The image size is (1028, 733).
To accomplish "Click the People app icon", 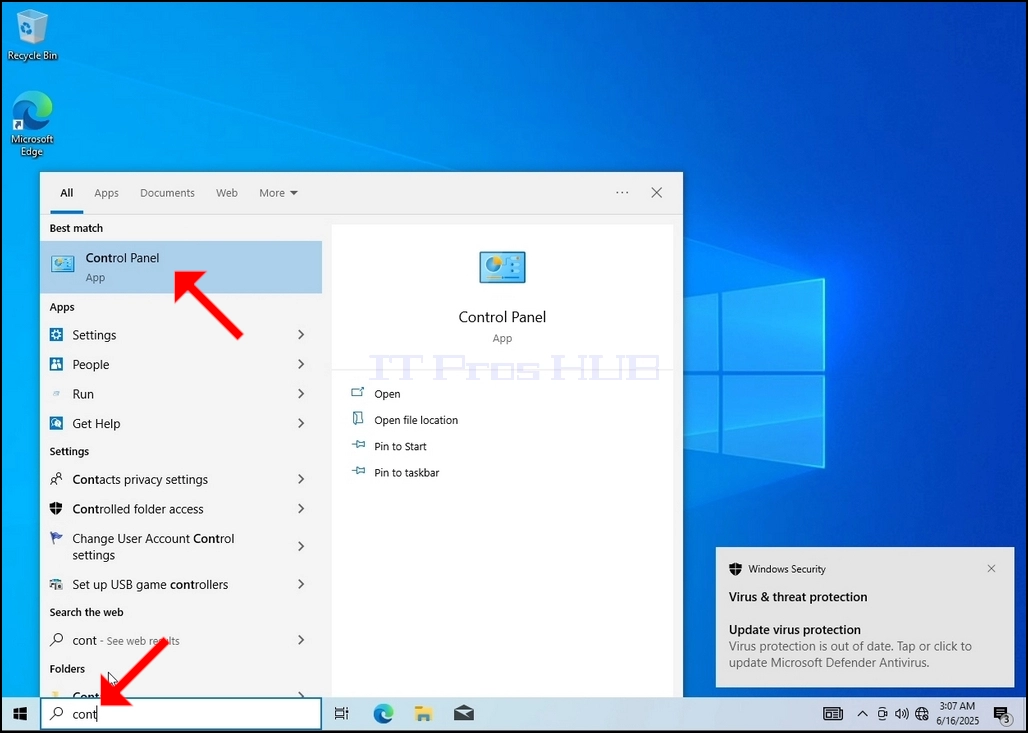I will click(56, 365).
